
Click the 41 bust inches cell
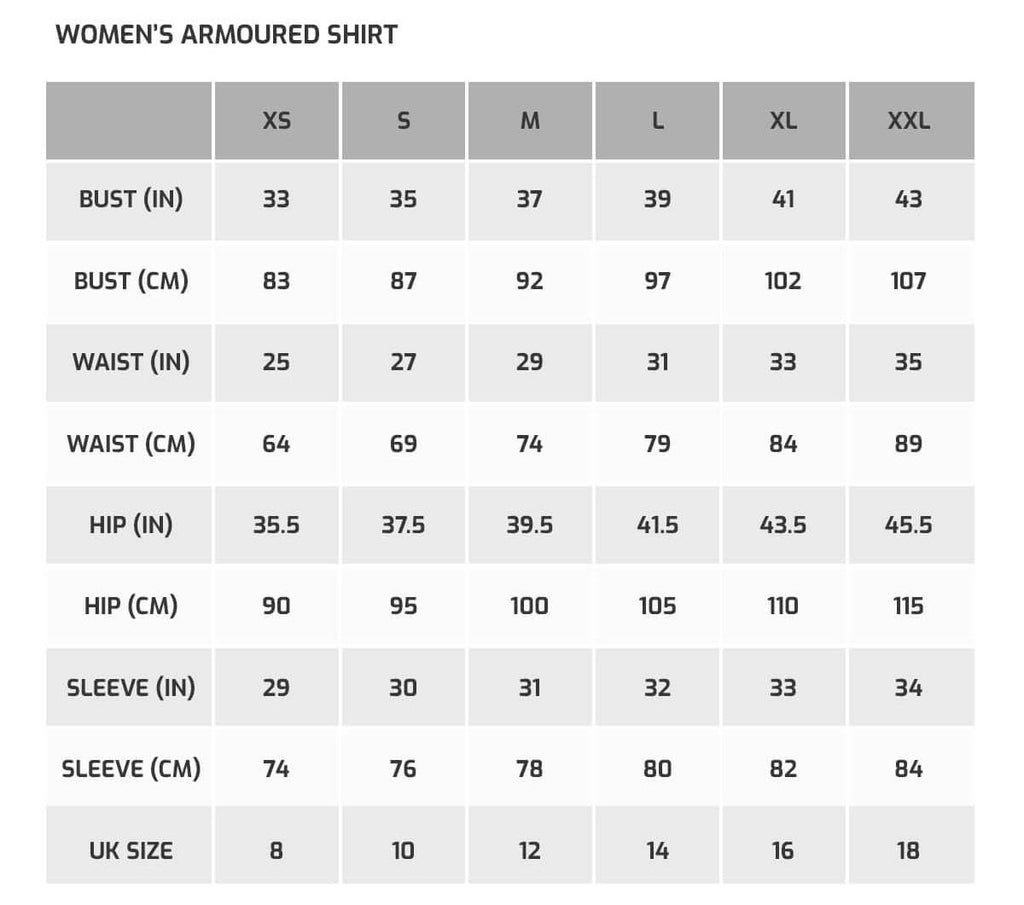click(x=783, y=199)
